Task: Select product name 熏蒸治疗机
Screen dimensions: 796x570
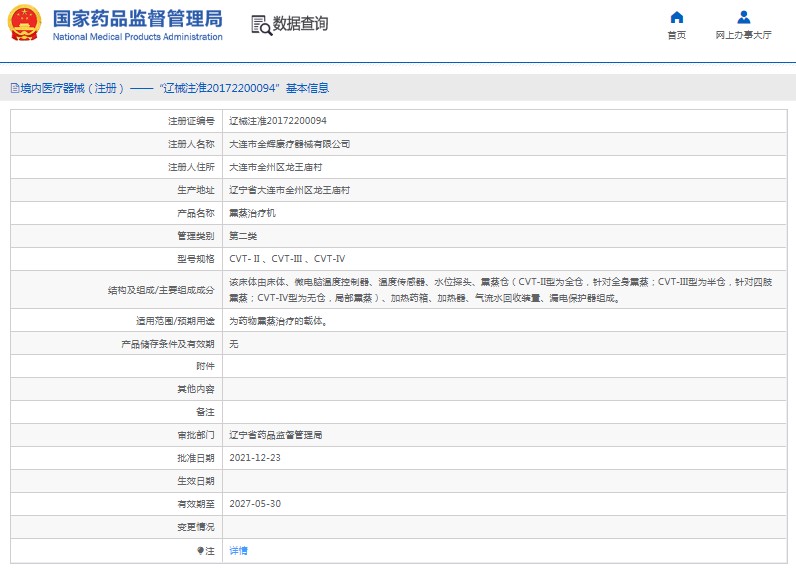Action: (252, 213)
